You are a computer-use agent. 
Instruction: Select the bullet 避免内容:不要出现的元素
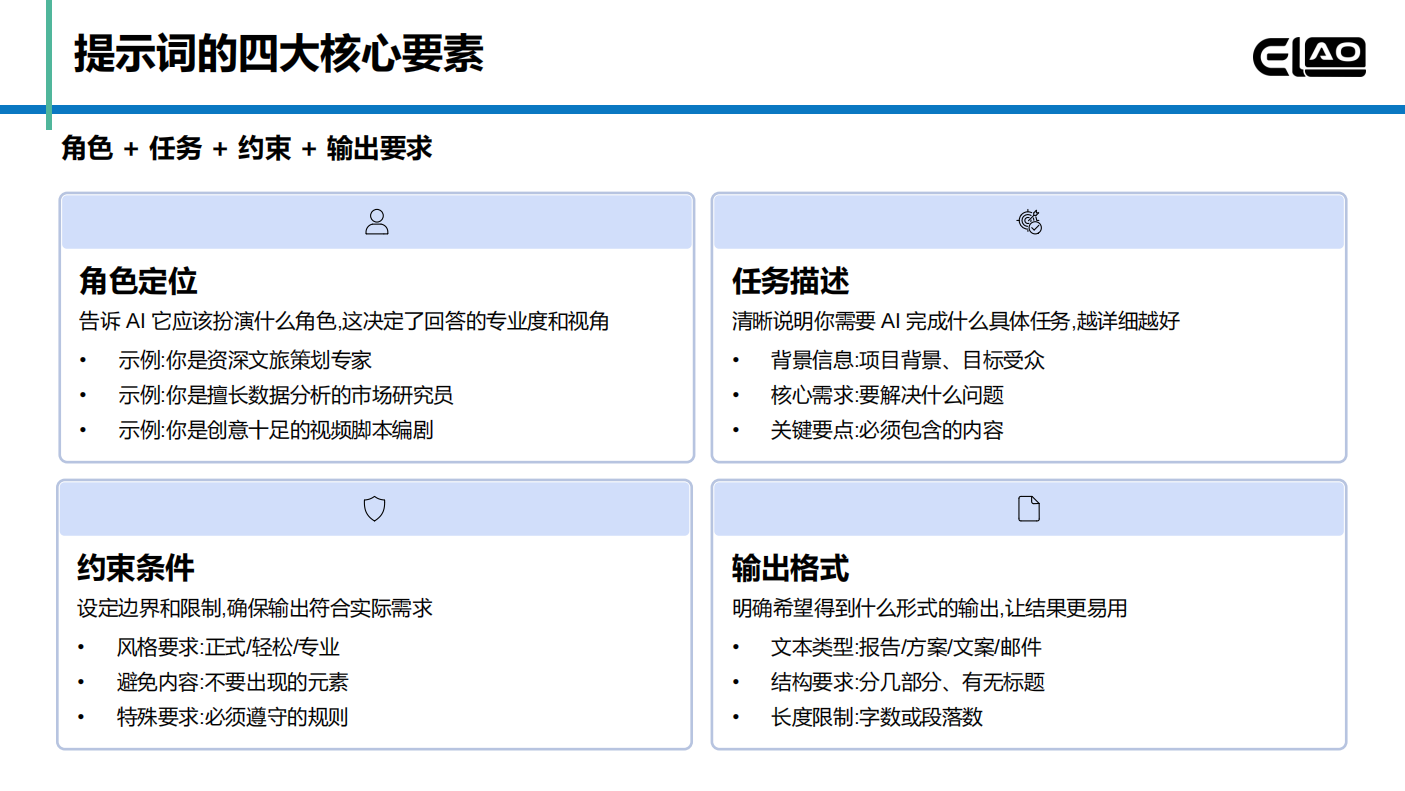[232, 682]
